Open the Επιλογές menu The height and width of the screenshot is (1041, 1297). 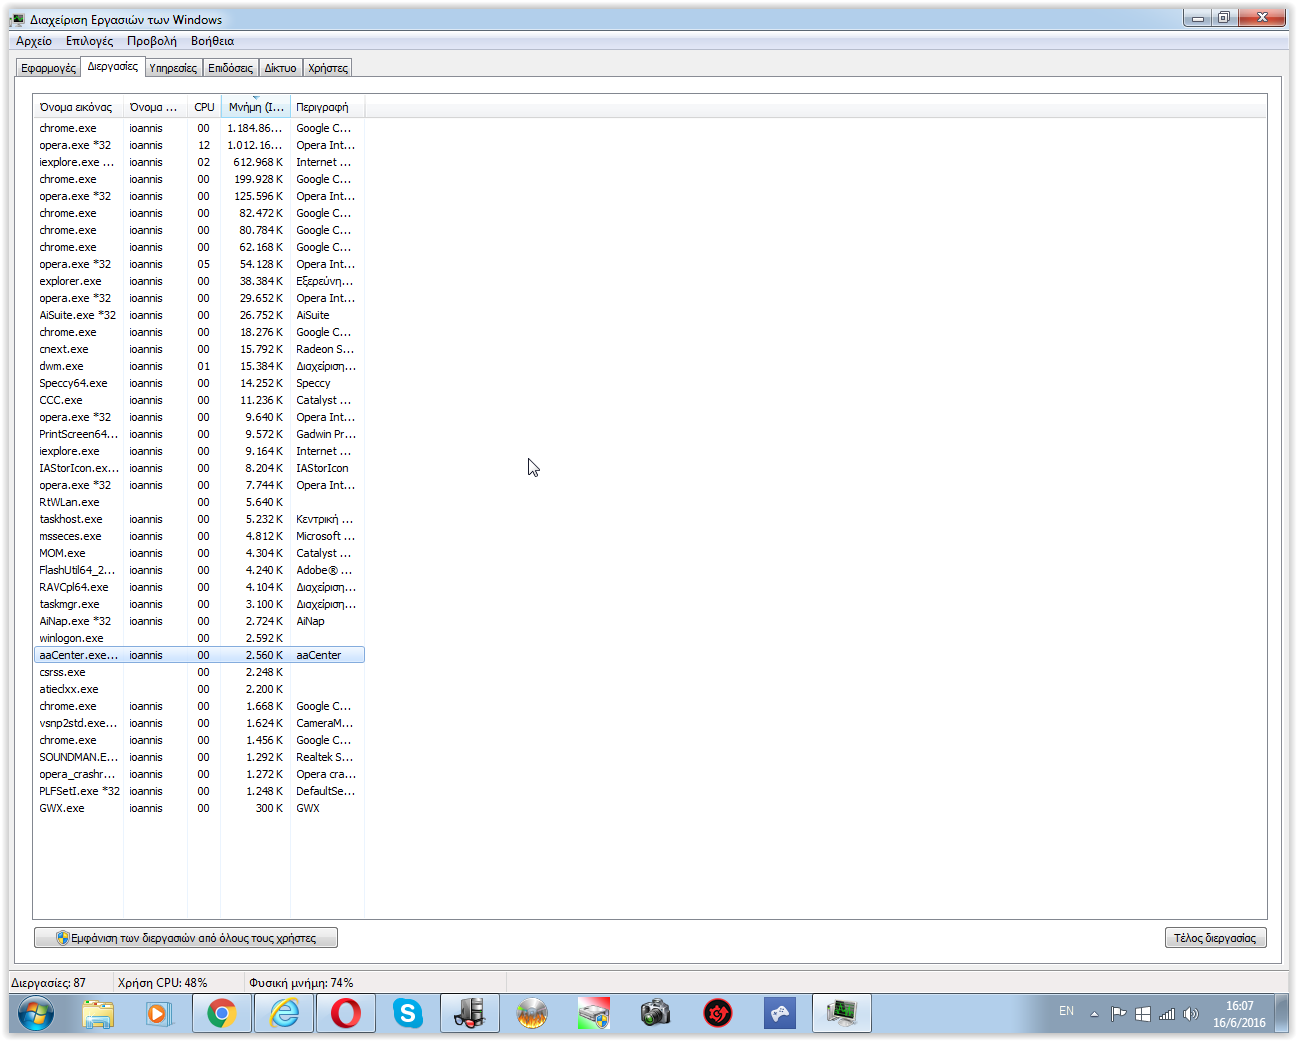pyautogui.click(x=89, y=41)
